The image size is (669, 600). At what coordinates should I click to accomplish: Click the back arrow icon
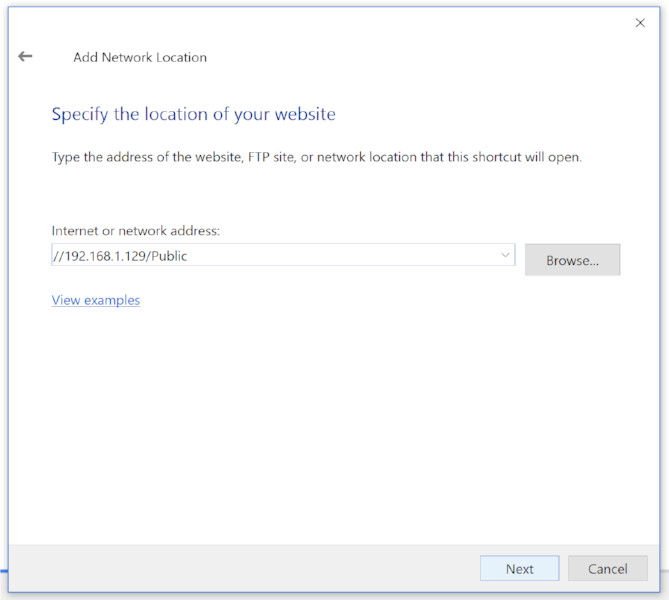coord(26,57)
